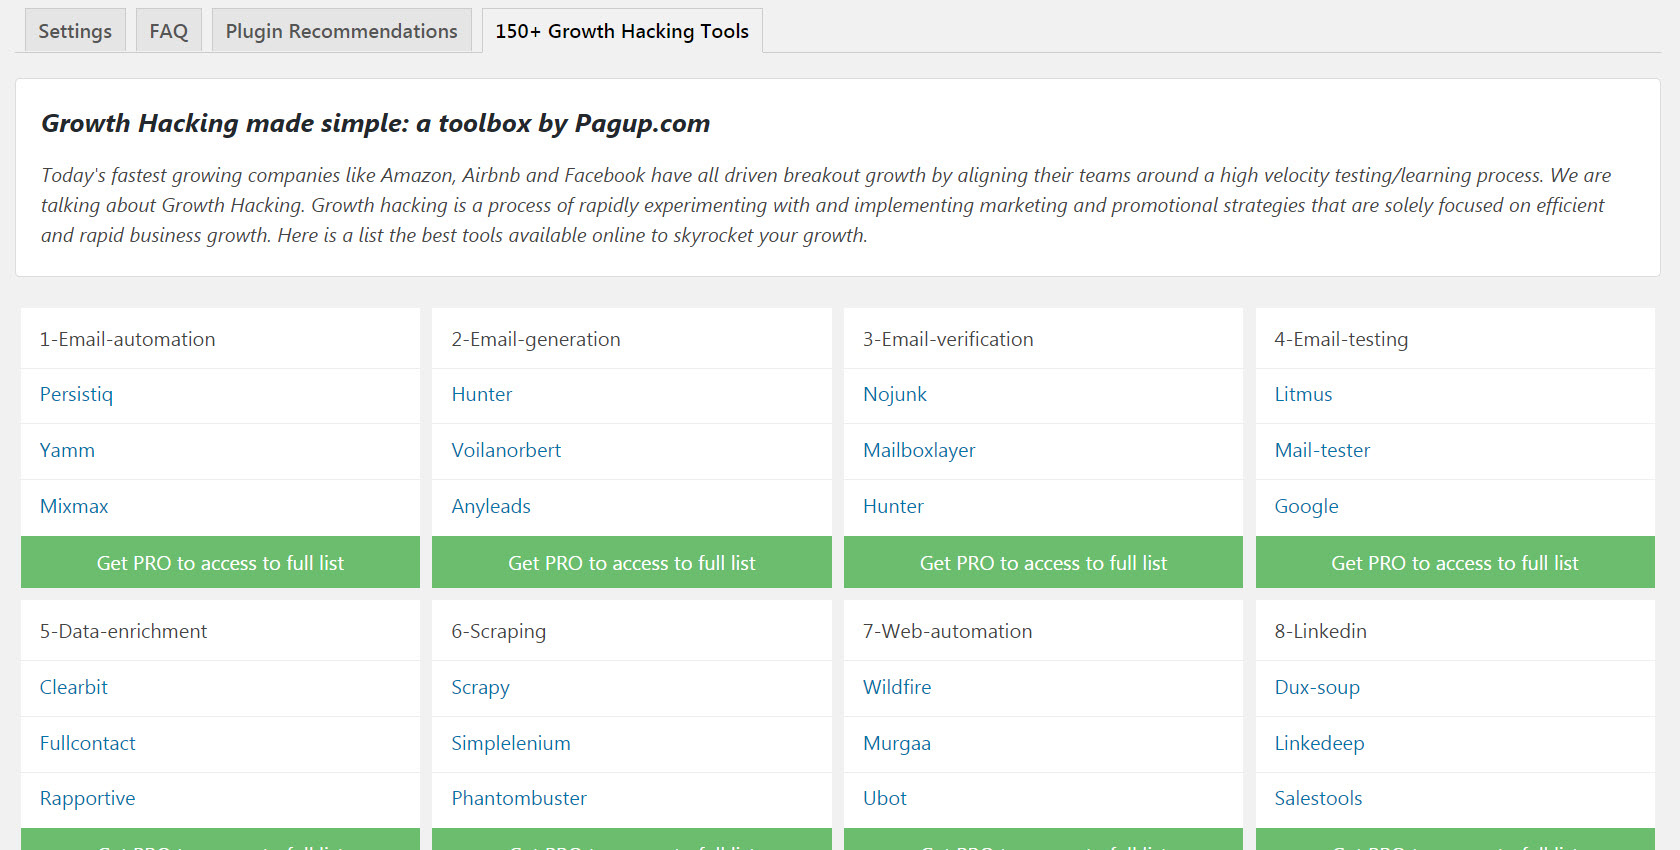Click the Phantombuster scraping link
1680x850 pixels.
519,798
